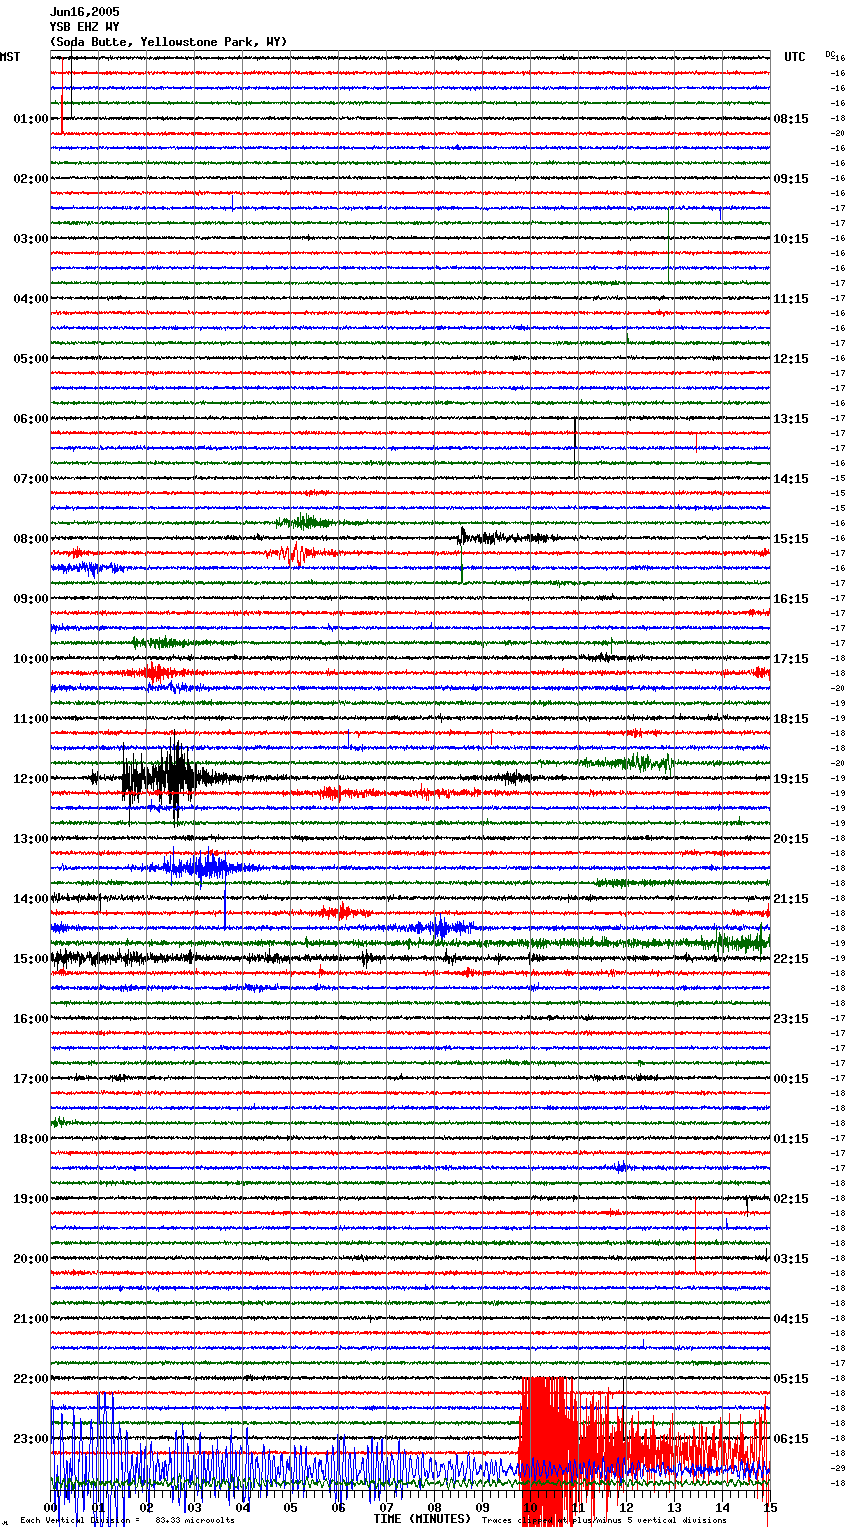Click the UTC time label '05:15'
The image size is (850, 1534).
coord(791,1379)
